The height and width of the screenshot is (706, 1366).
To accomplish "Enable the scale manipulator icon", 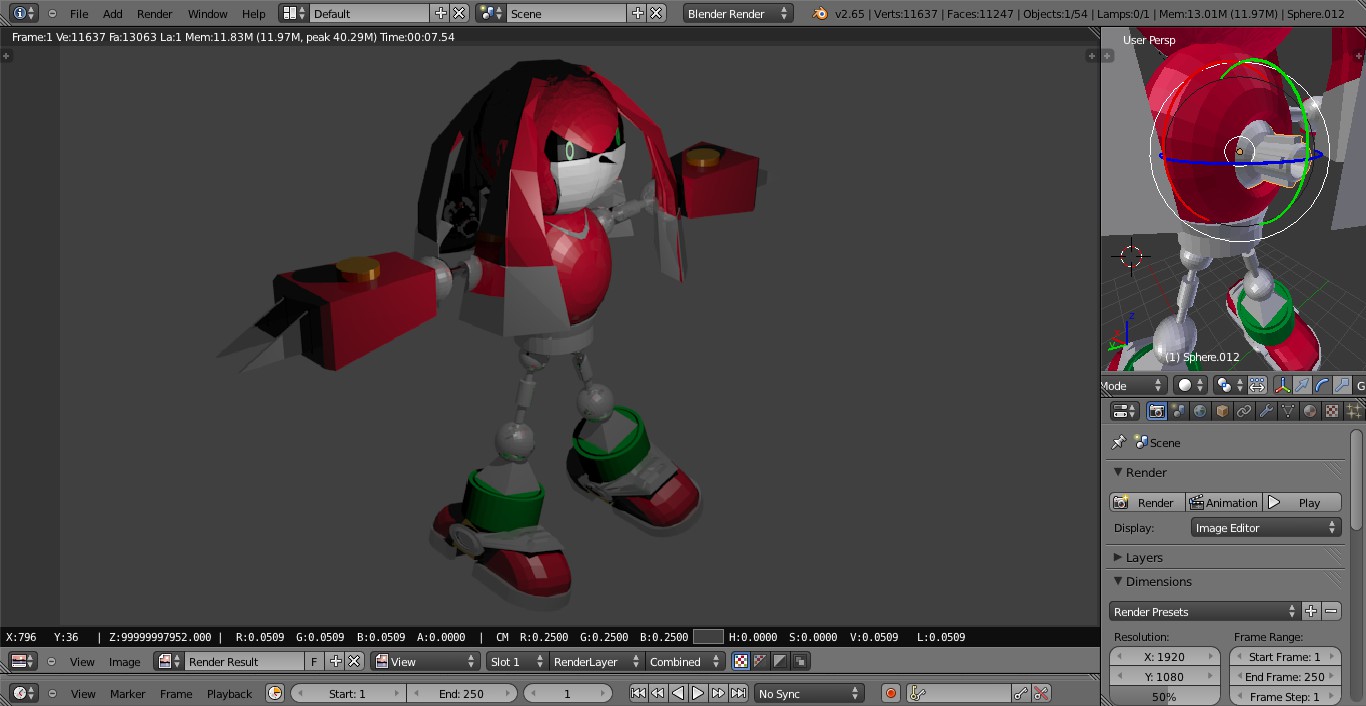I will pos(1341,384).
